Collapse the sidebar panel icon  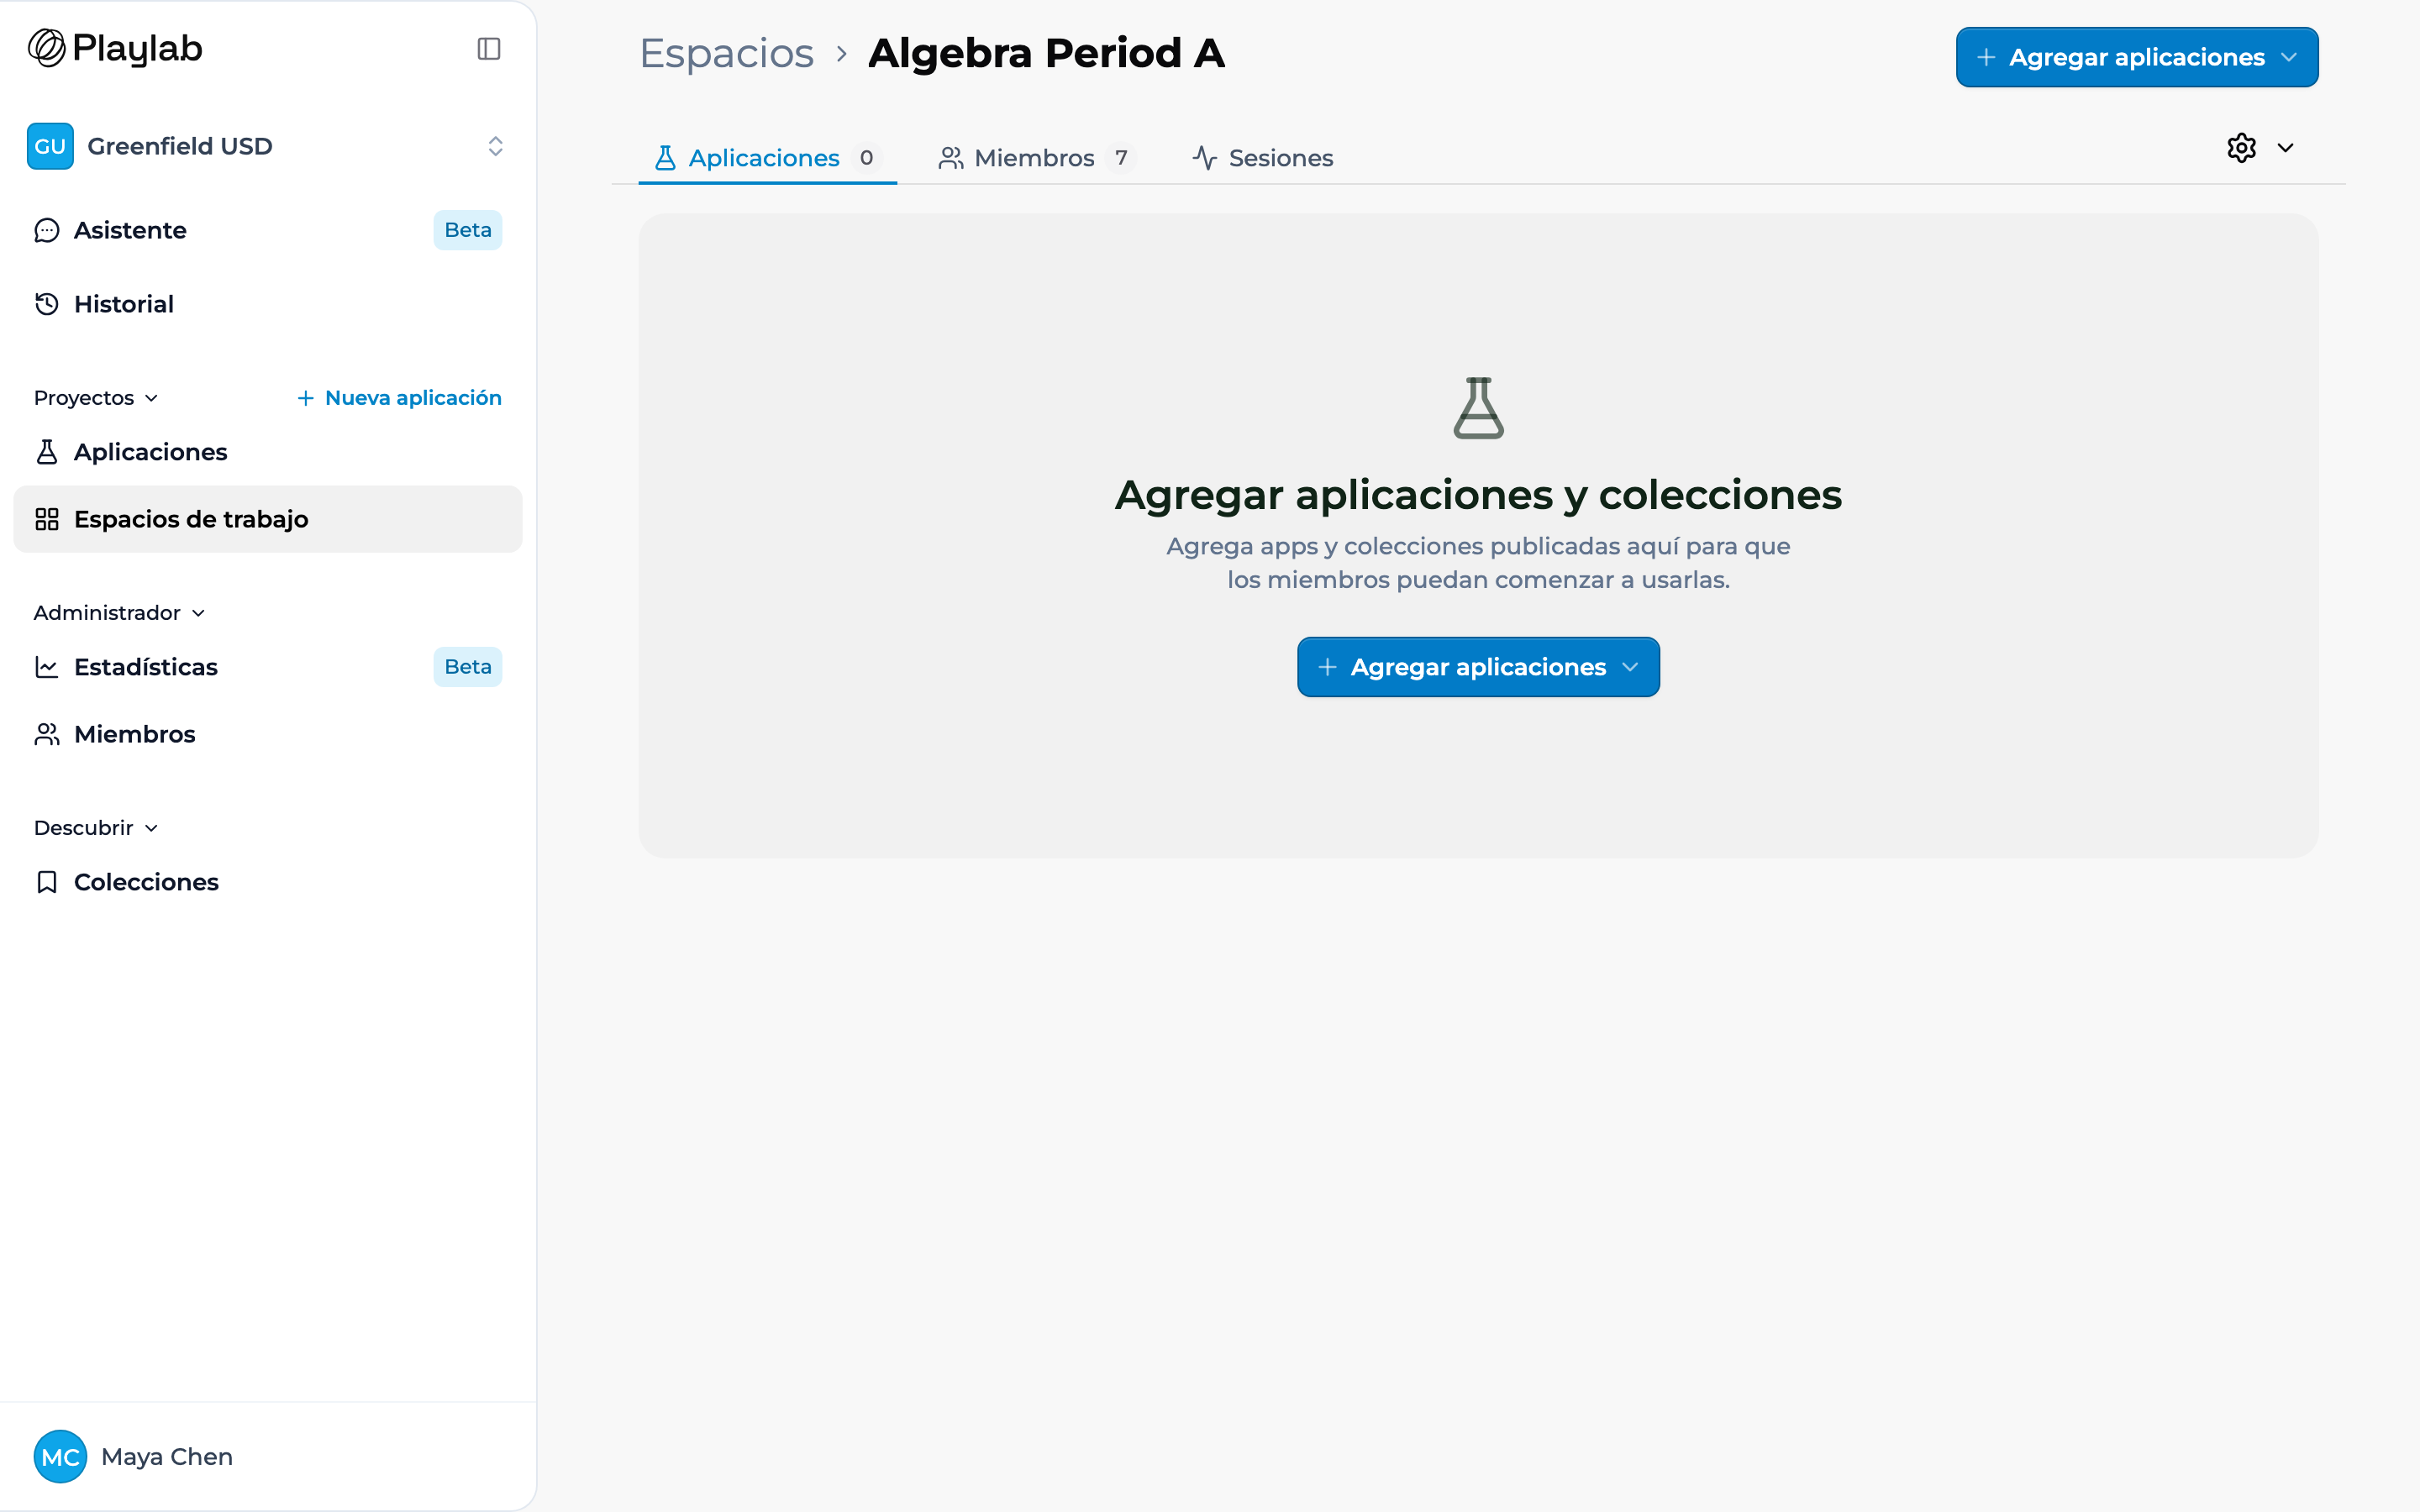[489, 49]
